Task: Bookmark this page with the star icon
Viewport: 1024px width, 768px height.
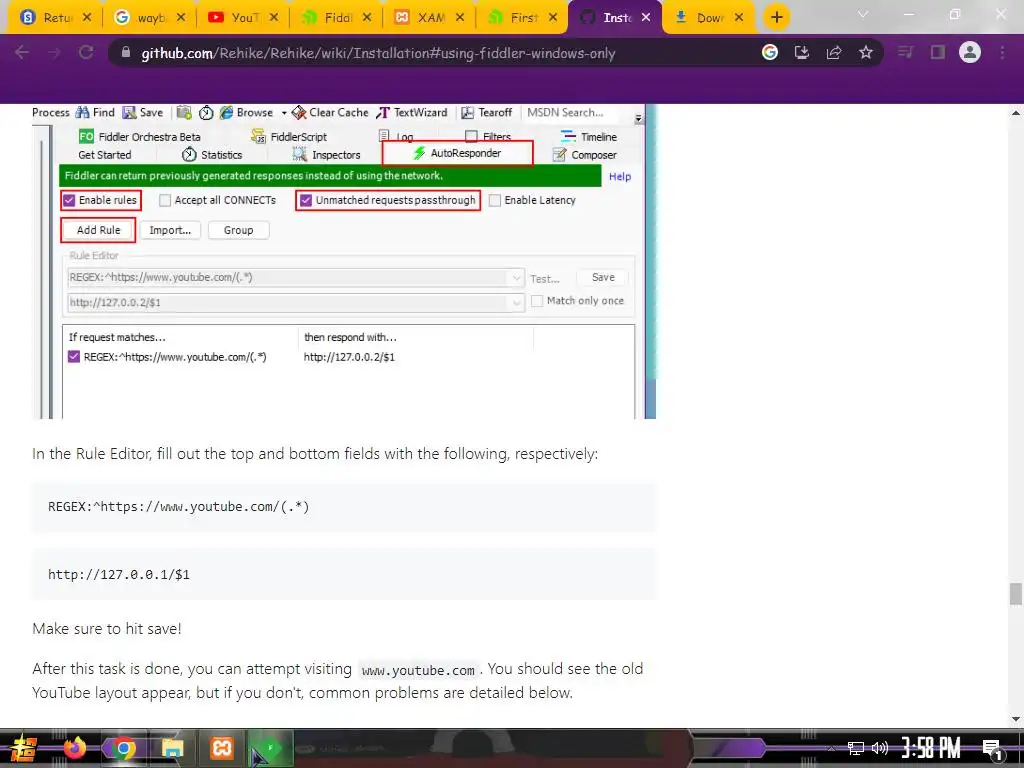Action: tap(866, 52)
